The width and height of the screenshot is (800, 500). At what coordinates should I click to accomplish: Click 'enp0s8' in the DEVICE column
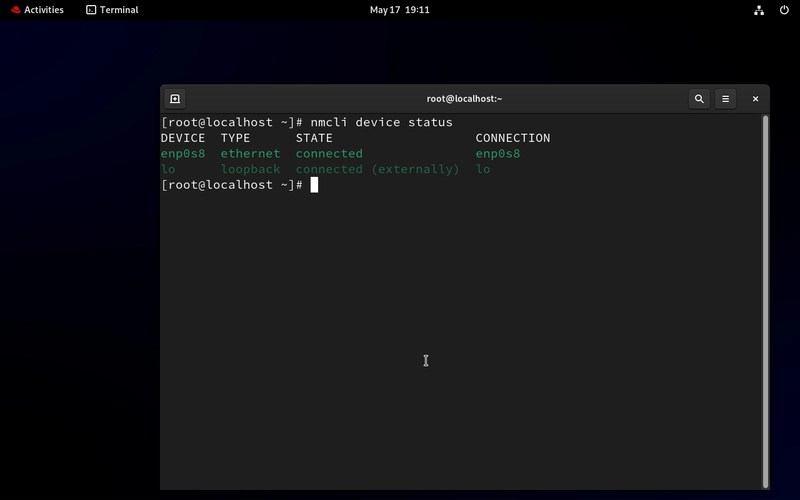pyautogui.click(x=183, y=154)
